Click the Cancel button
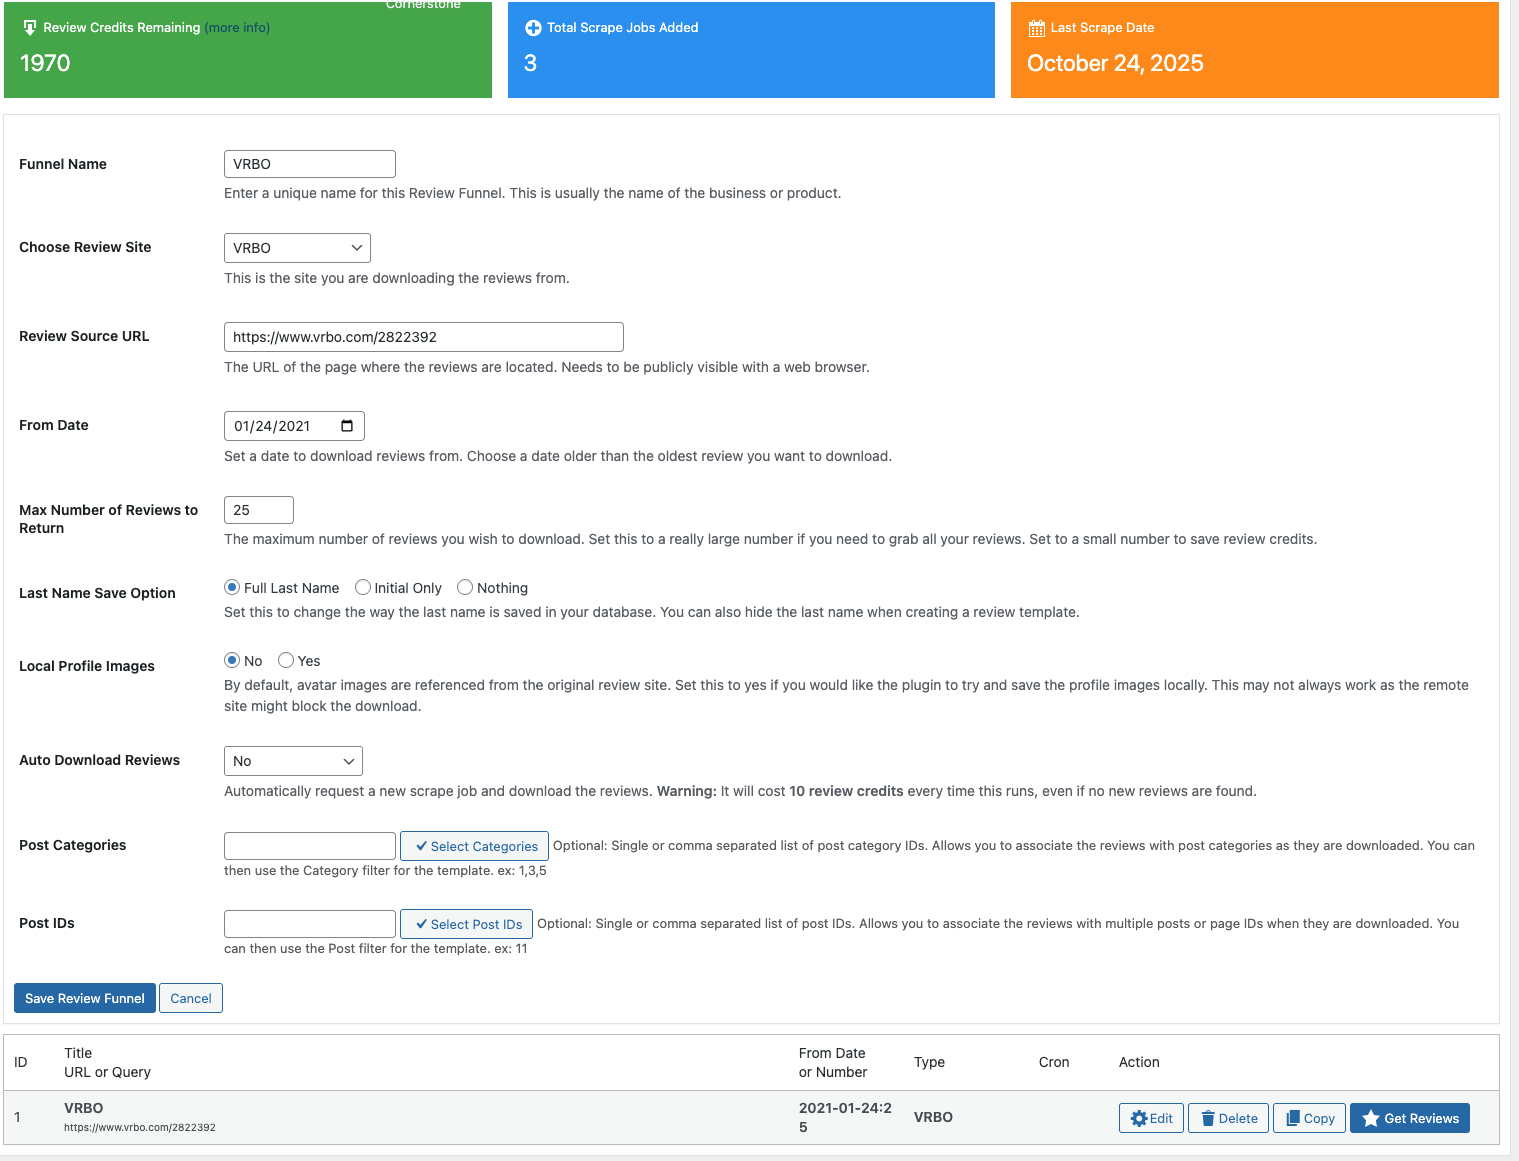Image resolution: width=1519 pixels, height=1161 pixels. pyautogui.click(x=191, y=998)
